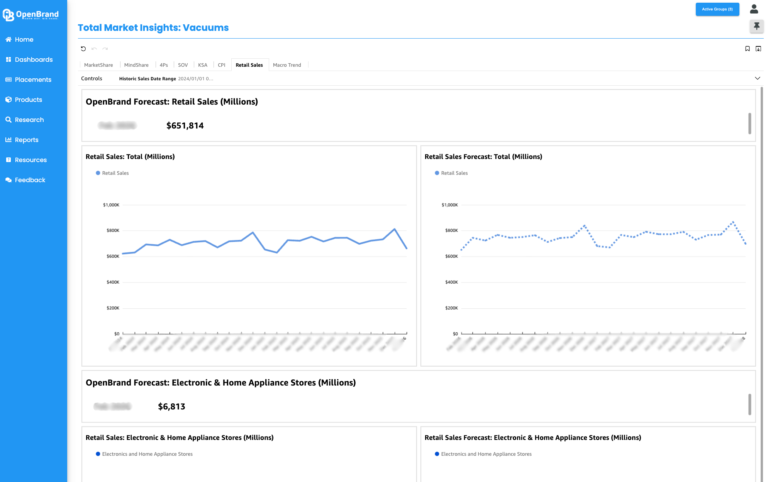Screen dimensions: 768x482
Task: Click the Resources book icon in sidebar
Action: (8, 160)
